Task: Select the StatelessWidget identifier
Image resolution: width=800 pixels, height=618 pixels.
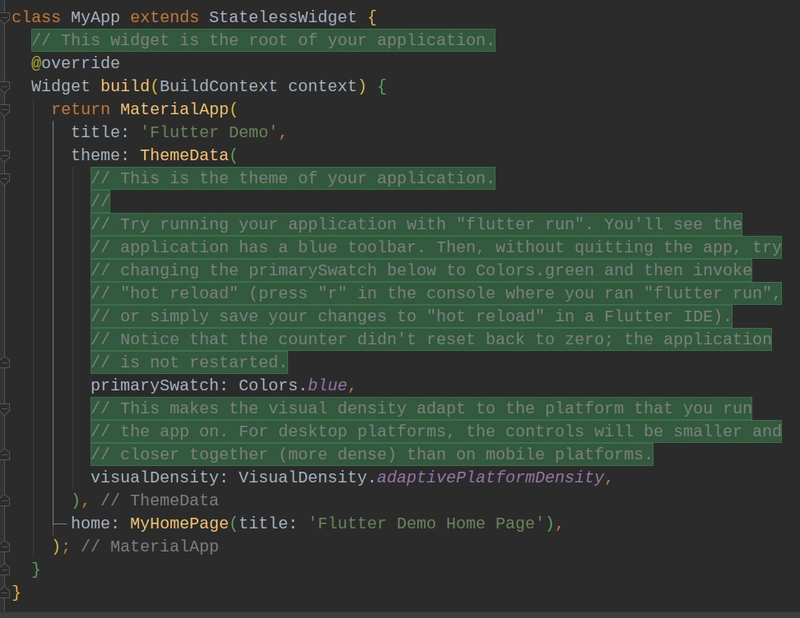Action: [x=283, y=17]
